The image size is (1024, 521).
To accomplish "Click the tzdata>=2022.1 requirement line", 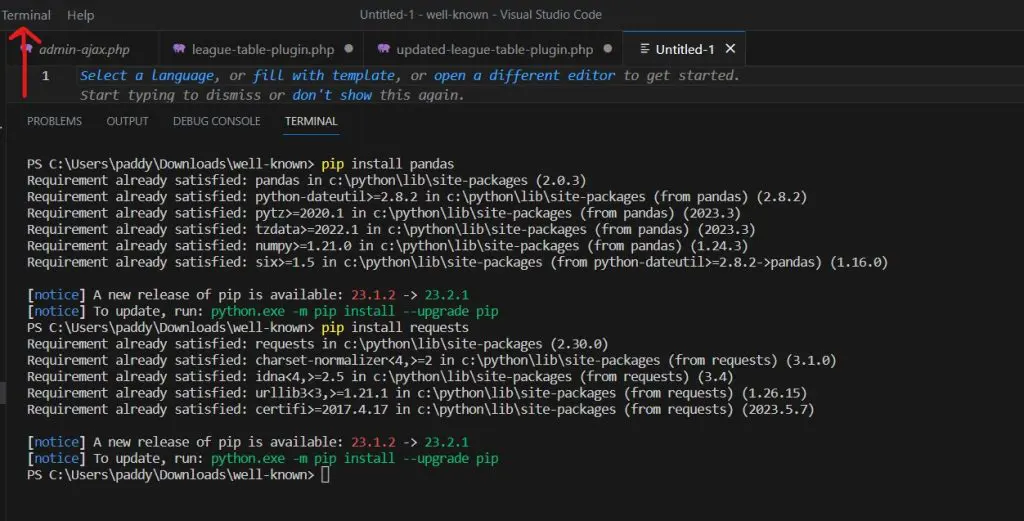I will pos(391,229).
